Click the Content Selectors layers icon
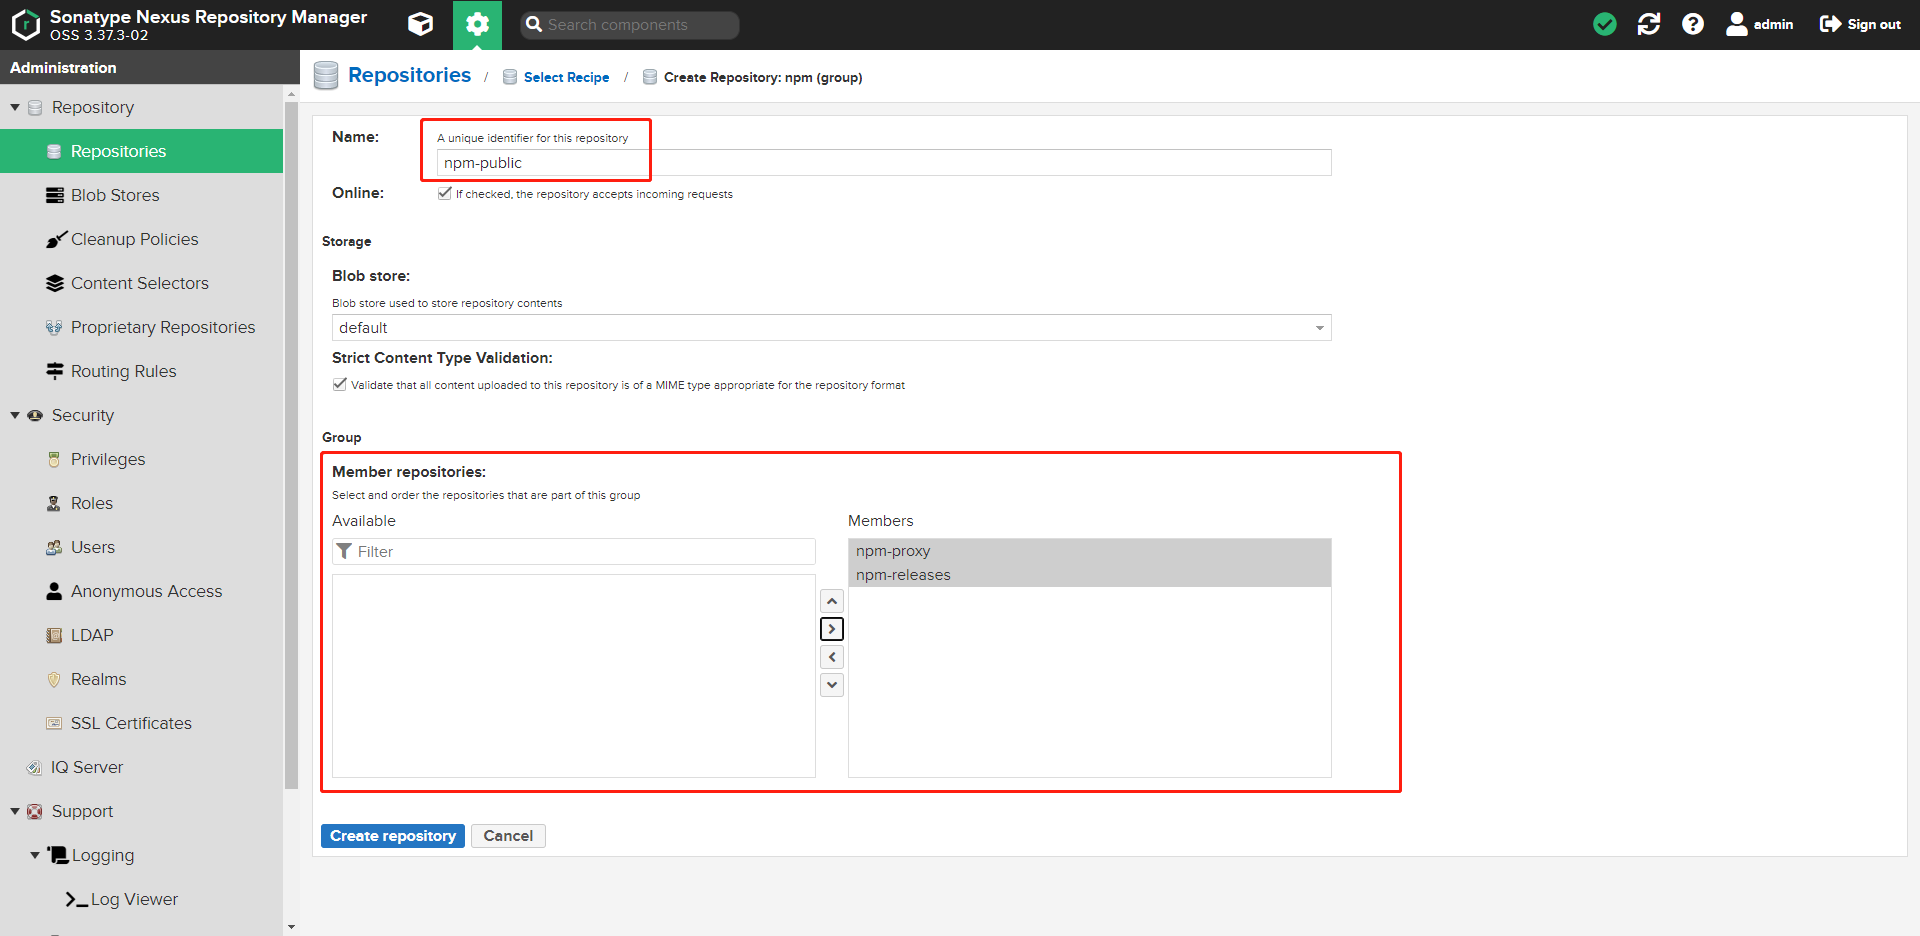Viewport: 1920px width, 936px height. click(55, 283)
